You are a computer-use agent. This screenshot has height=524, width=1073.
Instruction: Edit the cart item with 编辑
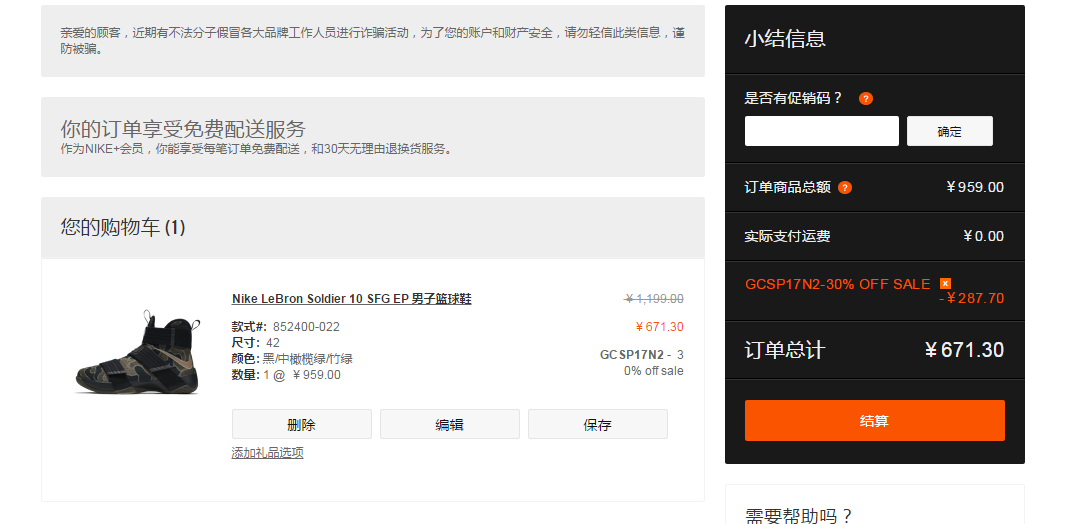[450, 424]
